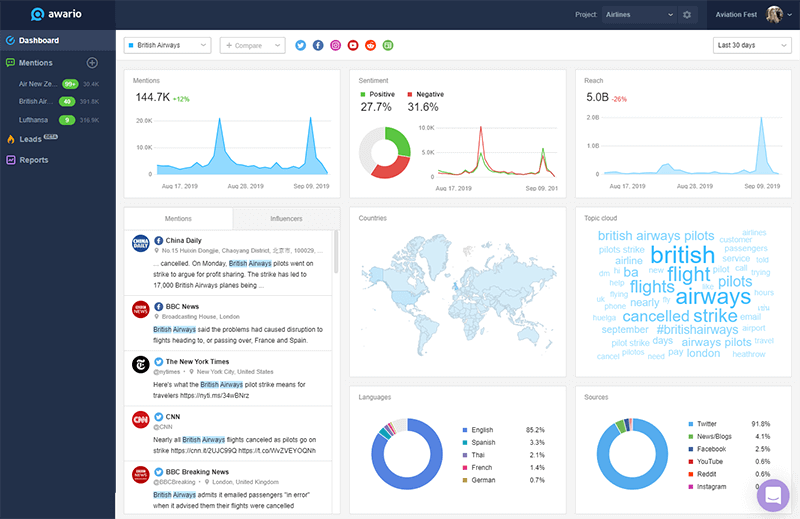The width and height of the screenshot is (800, 519).
Task: Open Leads in the sidebar
Action: [31, 139]
